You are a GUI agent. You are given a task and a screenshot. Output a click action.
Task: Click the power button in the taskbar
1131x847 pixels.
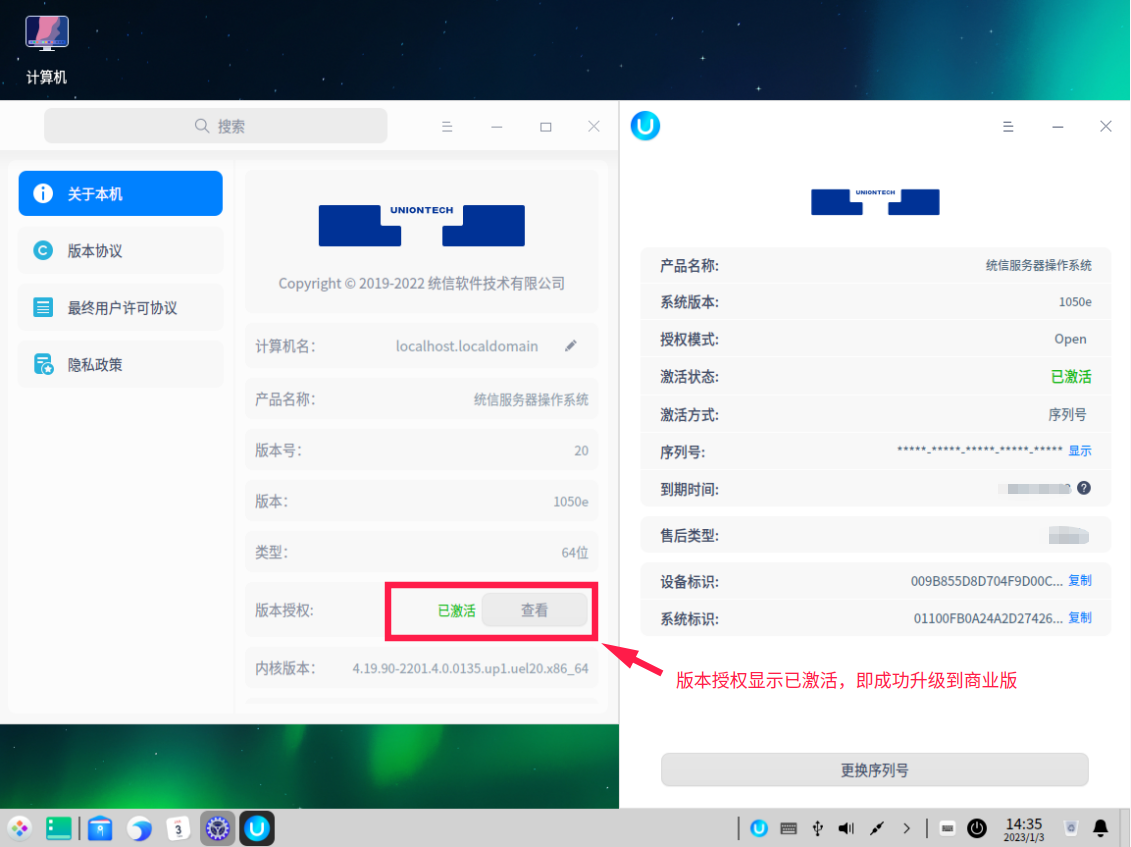[x=977, y=828]
